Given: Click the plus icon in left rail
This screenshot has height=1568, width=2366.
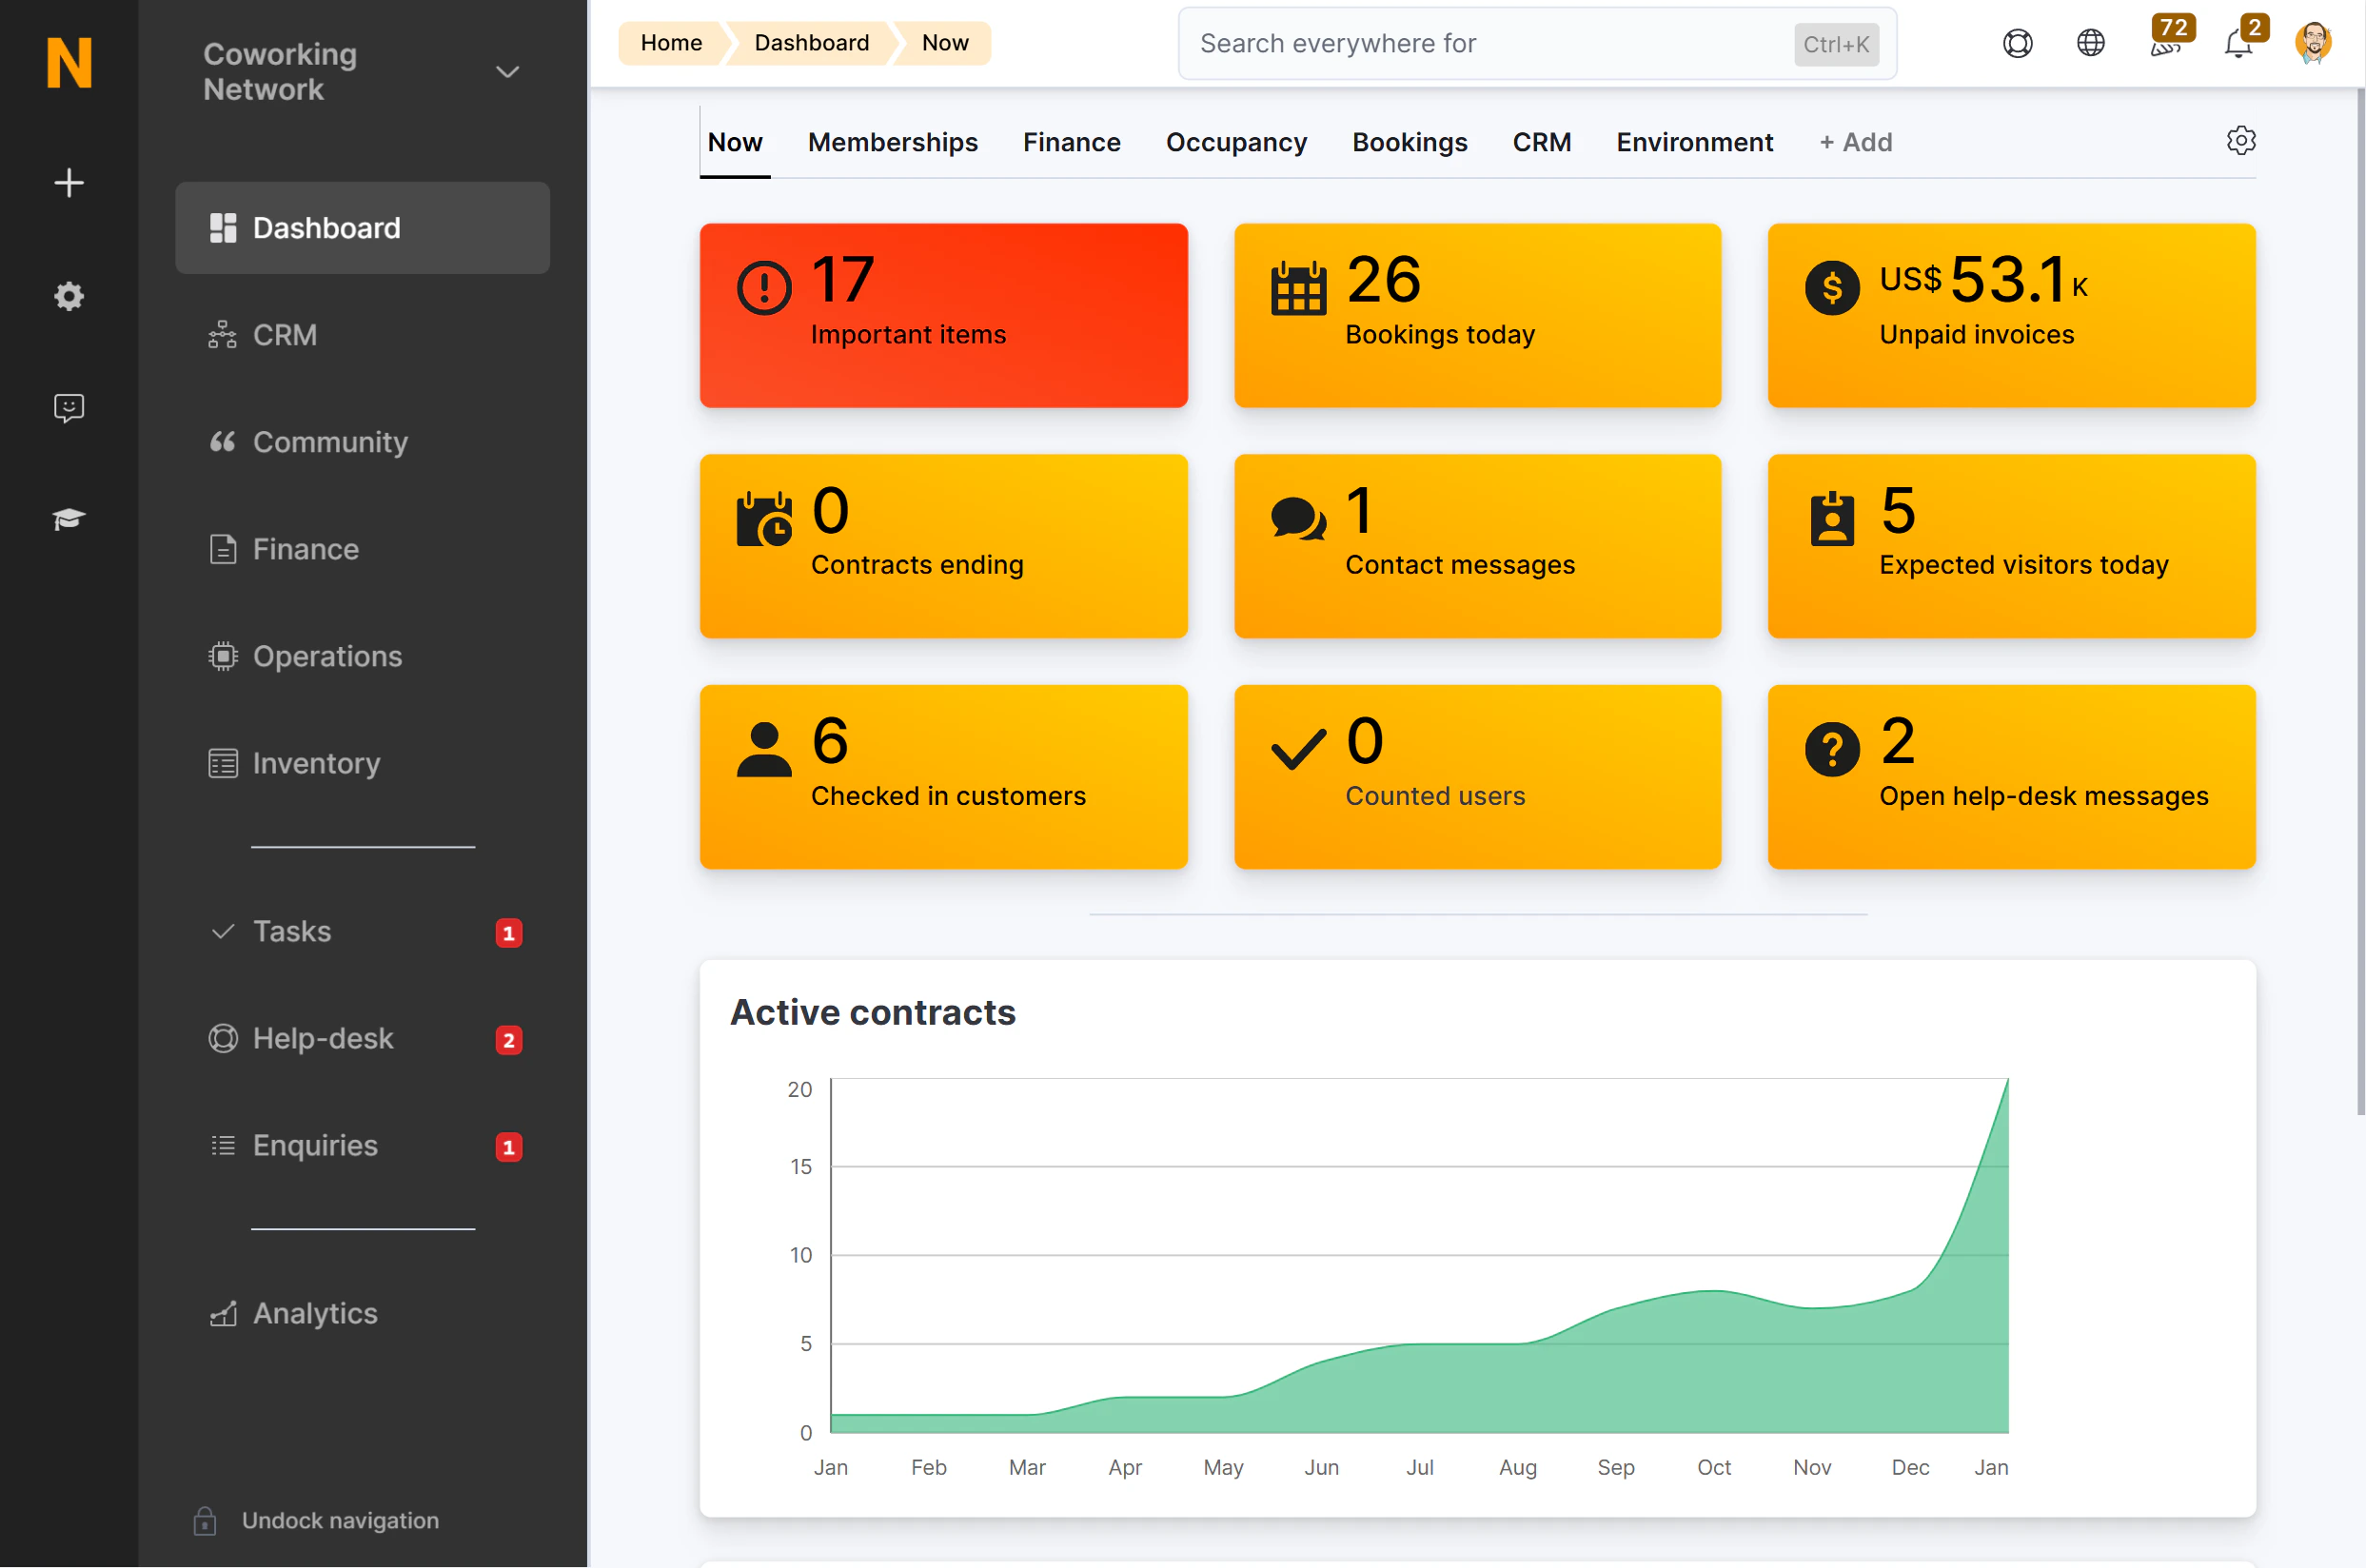Looking at the screenshot, I should click(x=68, y=183).
